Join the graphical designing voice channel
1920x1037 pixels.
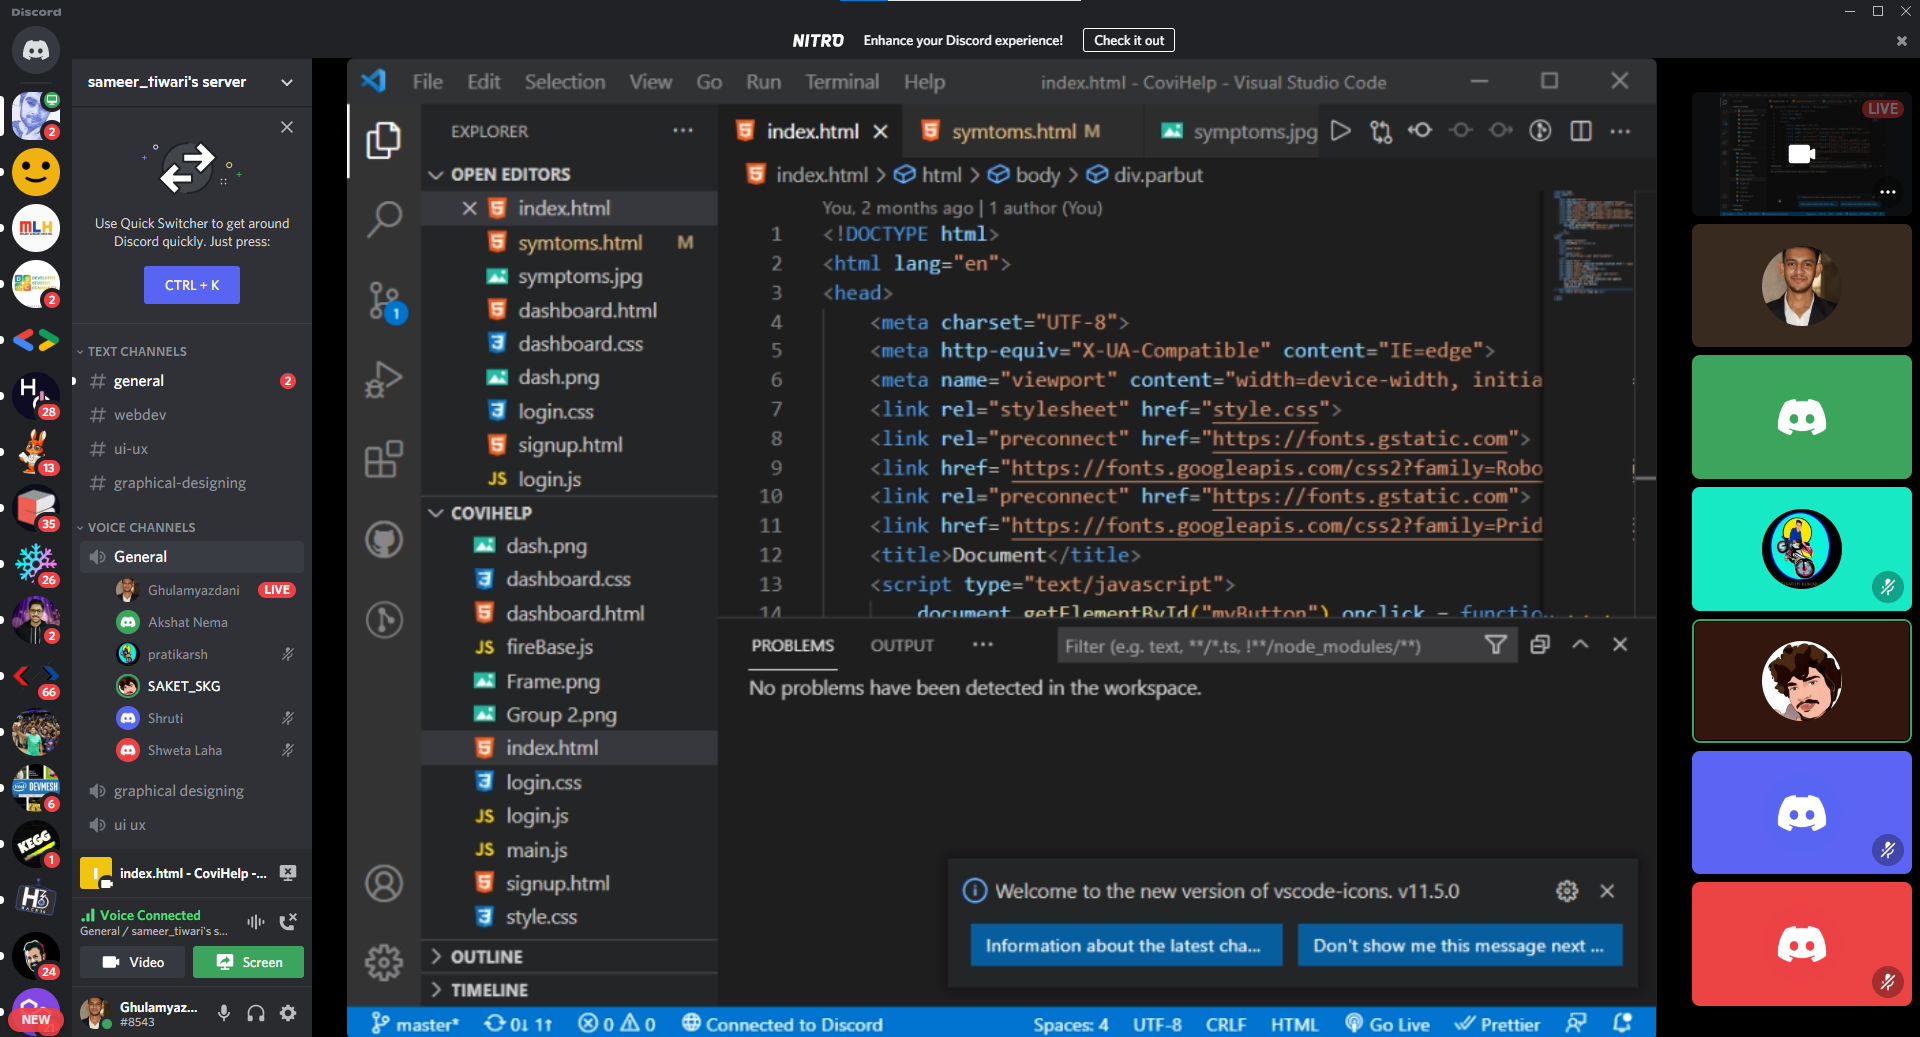(x=191, y=790)
